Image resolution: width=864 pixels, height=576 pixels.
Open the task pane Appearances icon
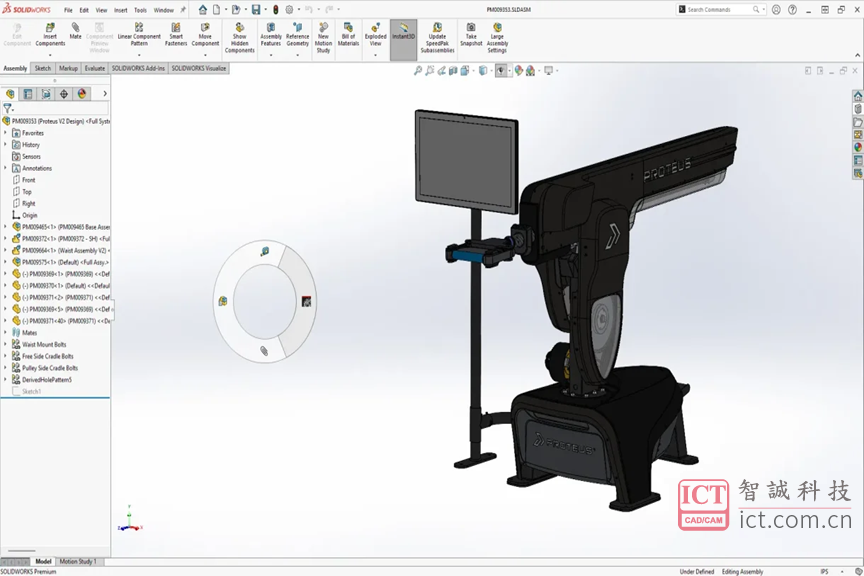[858, 147]
